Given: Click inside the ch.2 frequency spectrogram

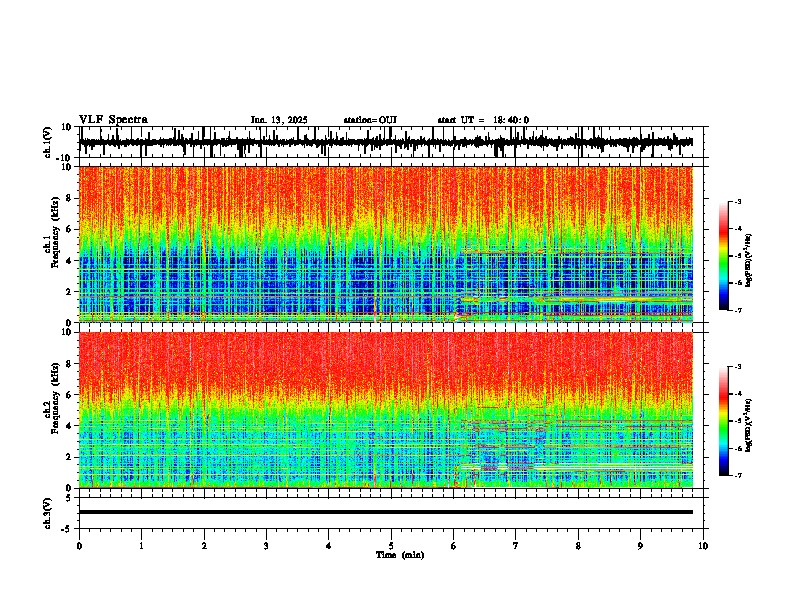Looking at the screenshot, I should tap(386, 410).
